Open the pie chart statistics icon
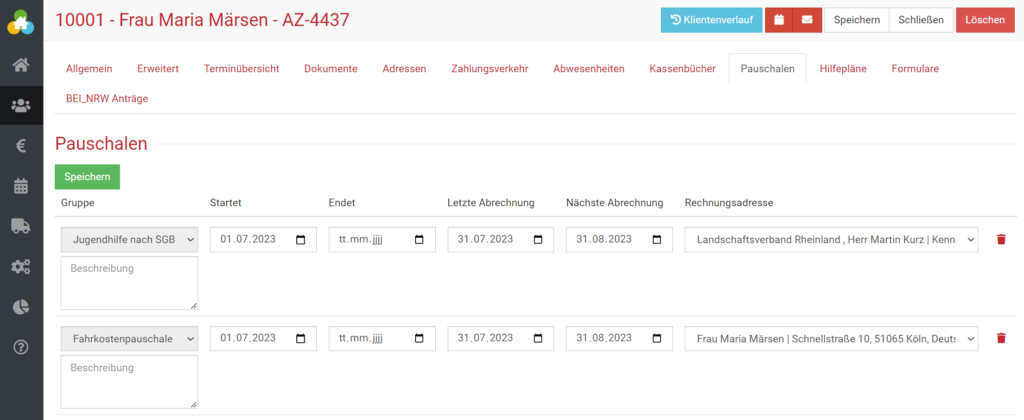 (21, 307)
